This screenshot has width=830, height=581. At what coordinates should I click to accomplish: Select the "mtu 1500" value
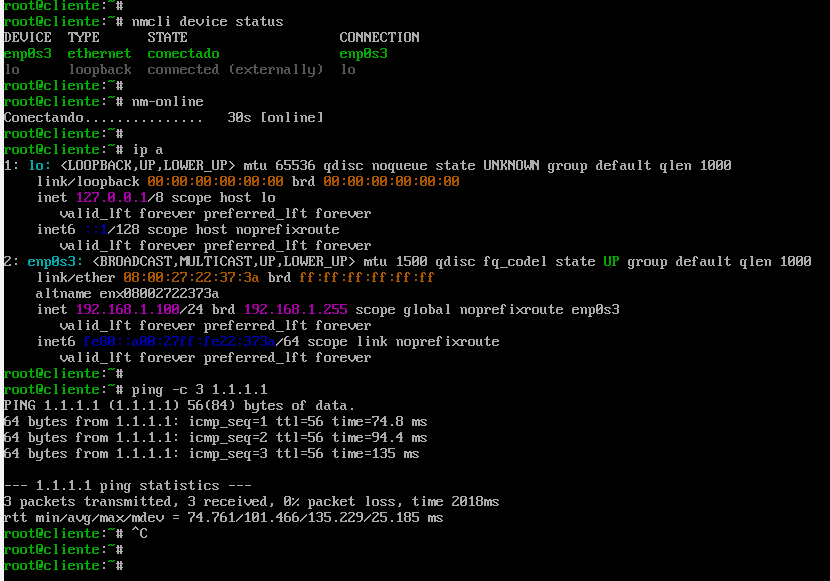[395, 261]
